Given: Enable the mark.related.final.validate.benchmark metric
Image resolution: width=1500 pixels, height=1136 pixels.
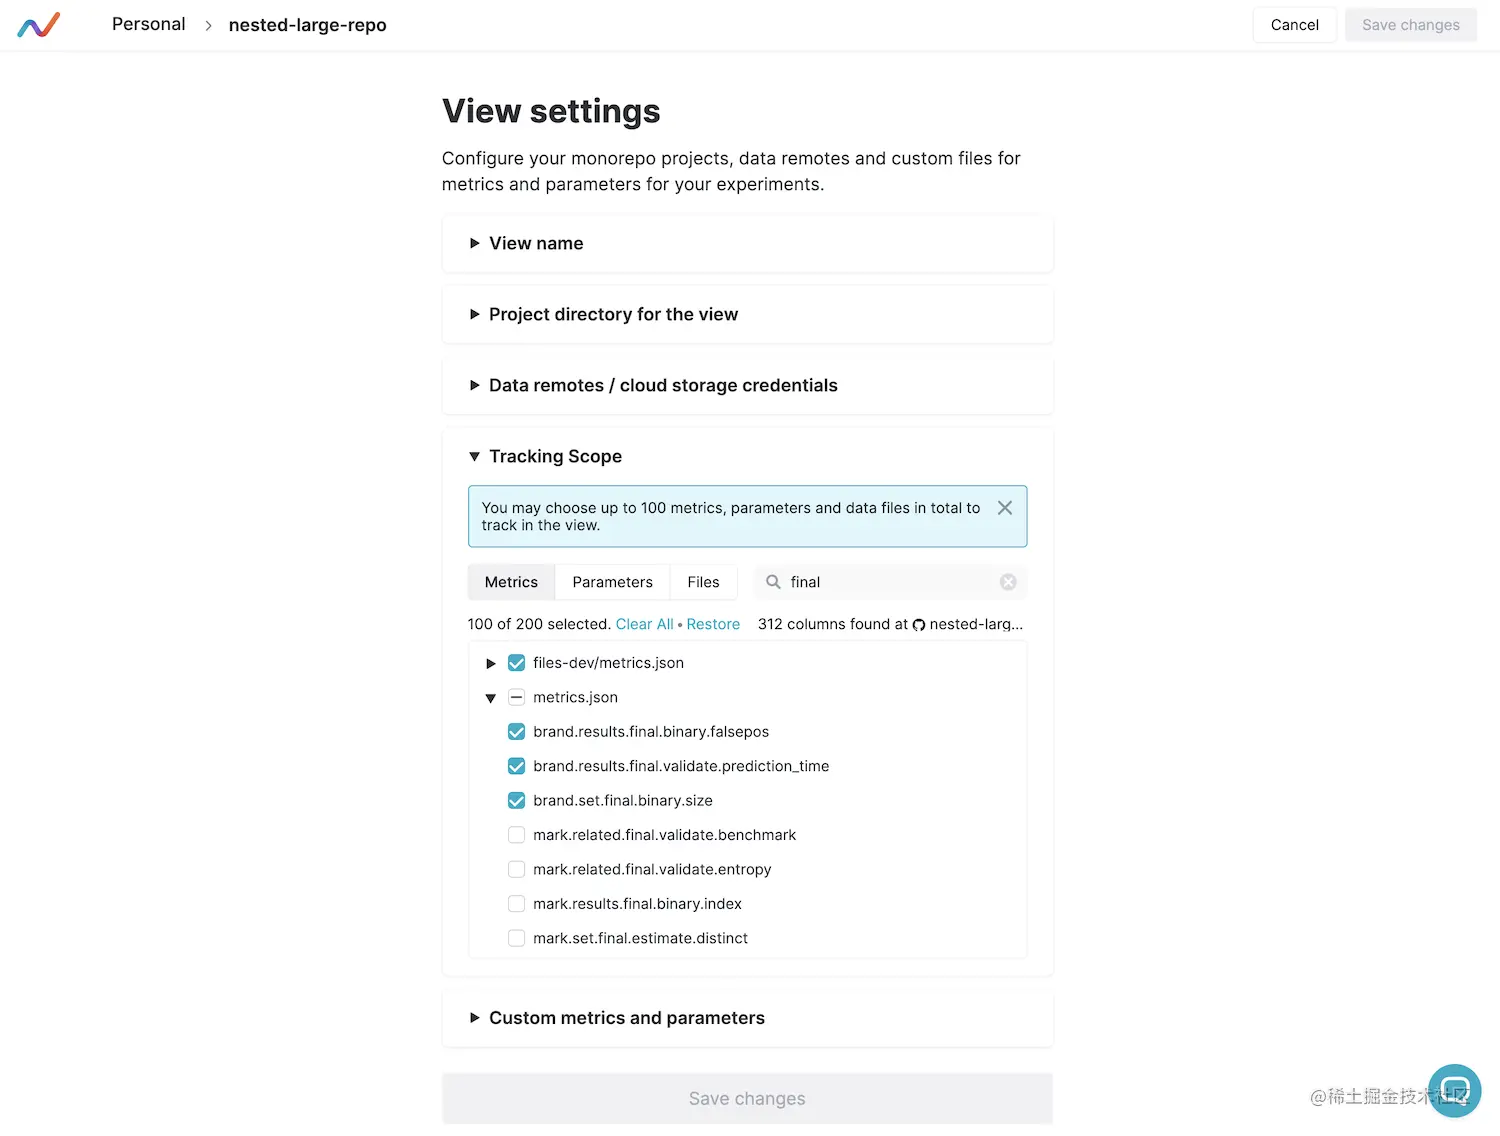Looking at the screenshot, I should tap(516, 834).
